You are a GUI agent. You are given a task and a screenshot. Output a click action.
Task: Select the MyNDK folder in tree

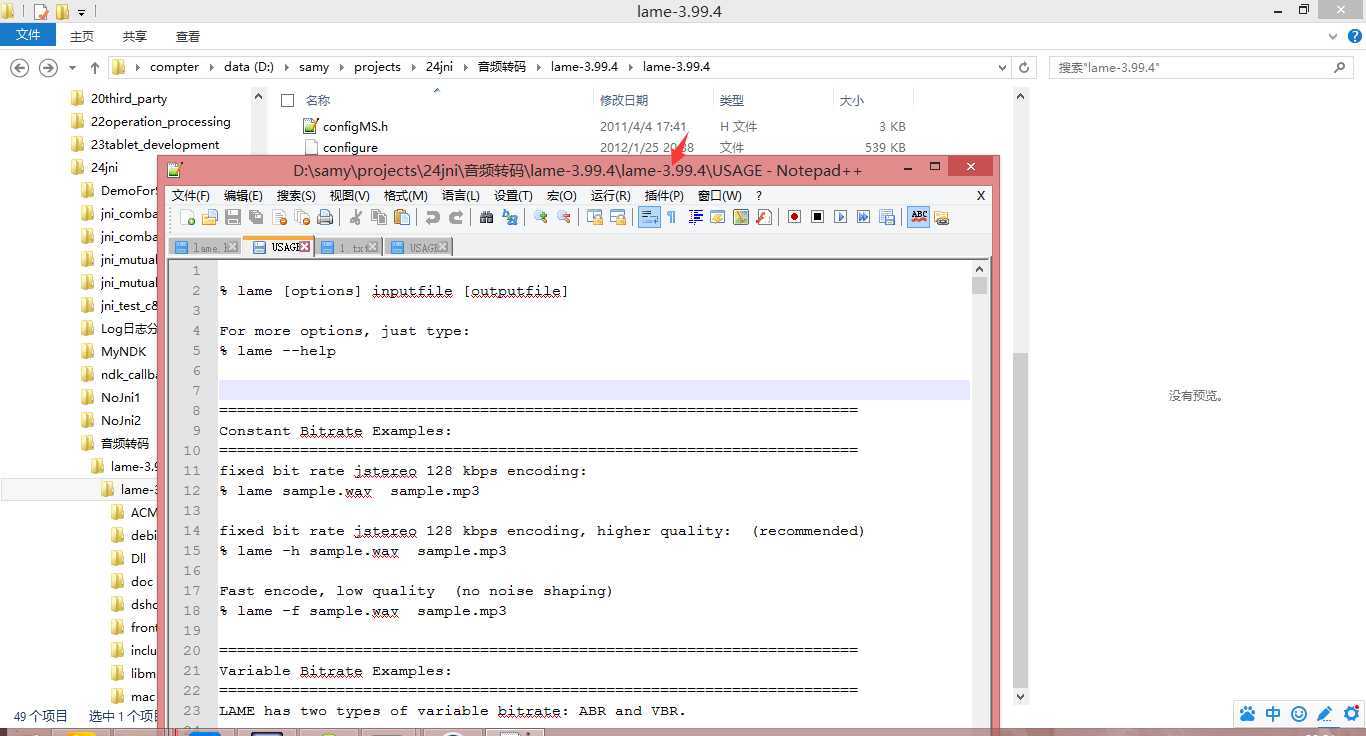124,351
